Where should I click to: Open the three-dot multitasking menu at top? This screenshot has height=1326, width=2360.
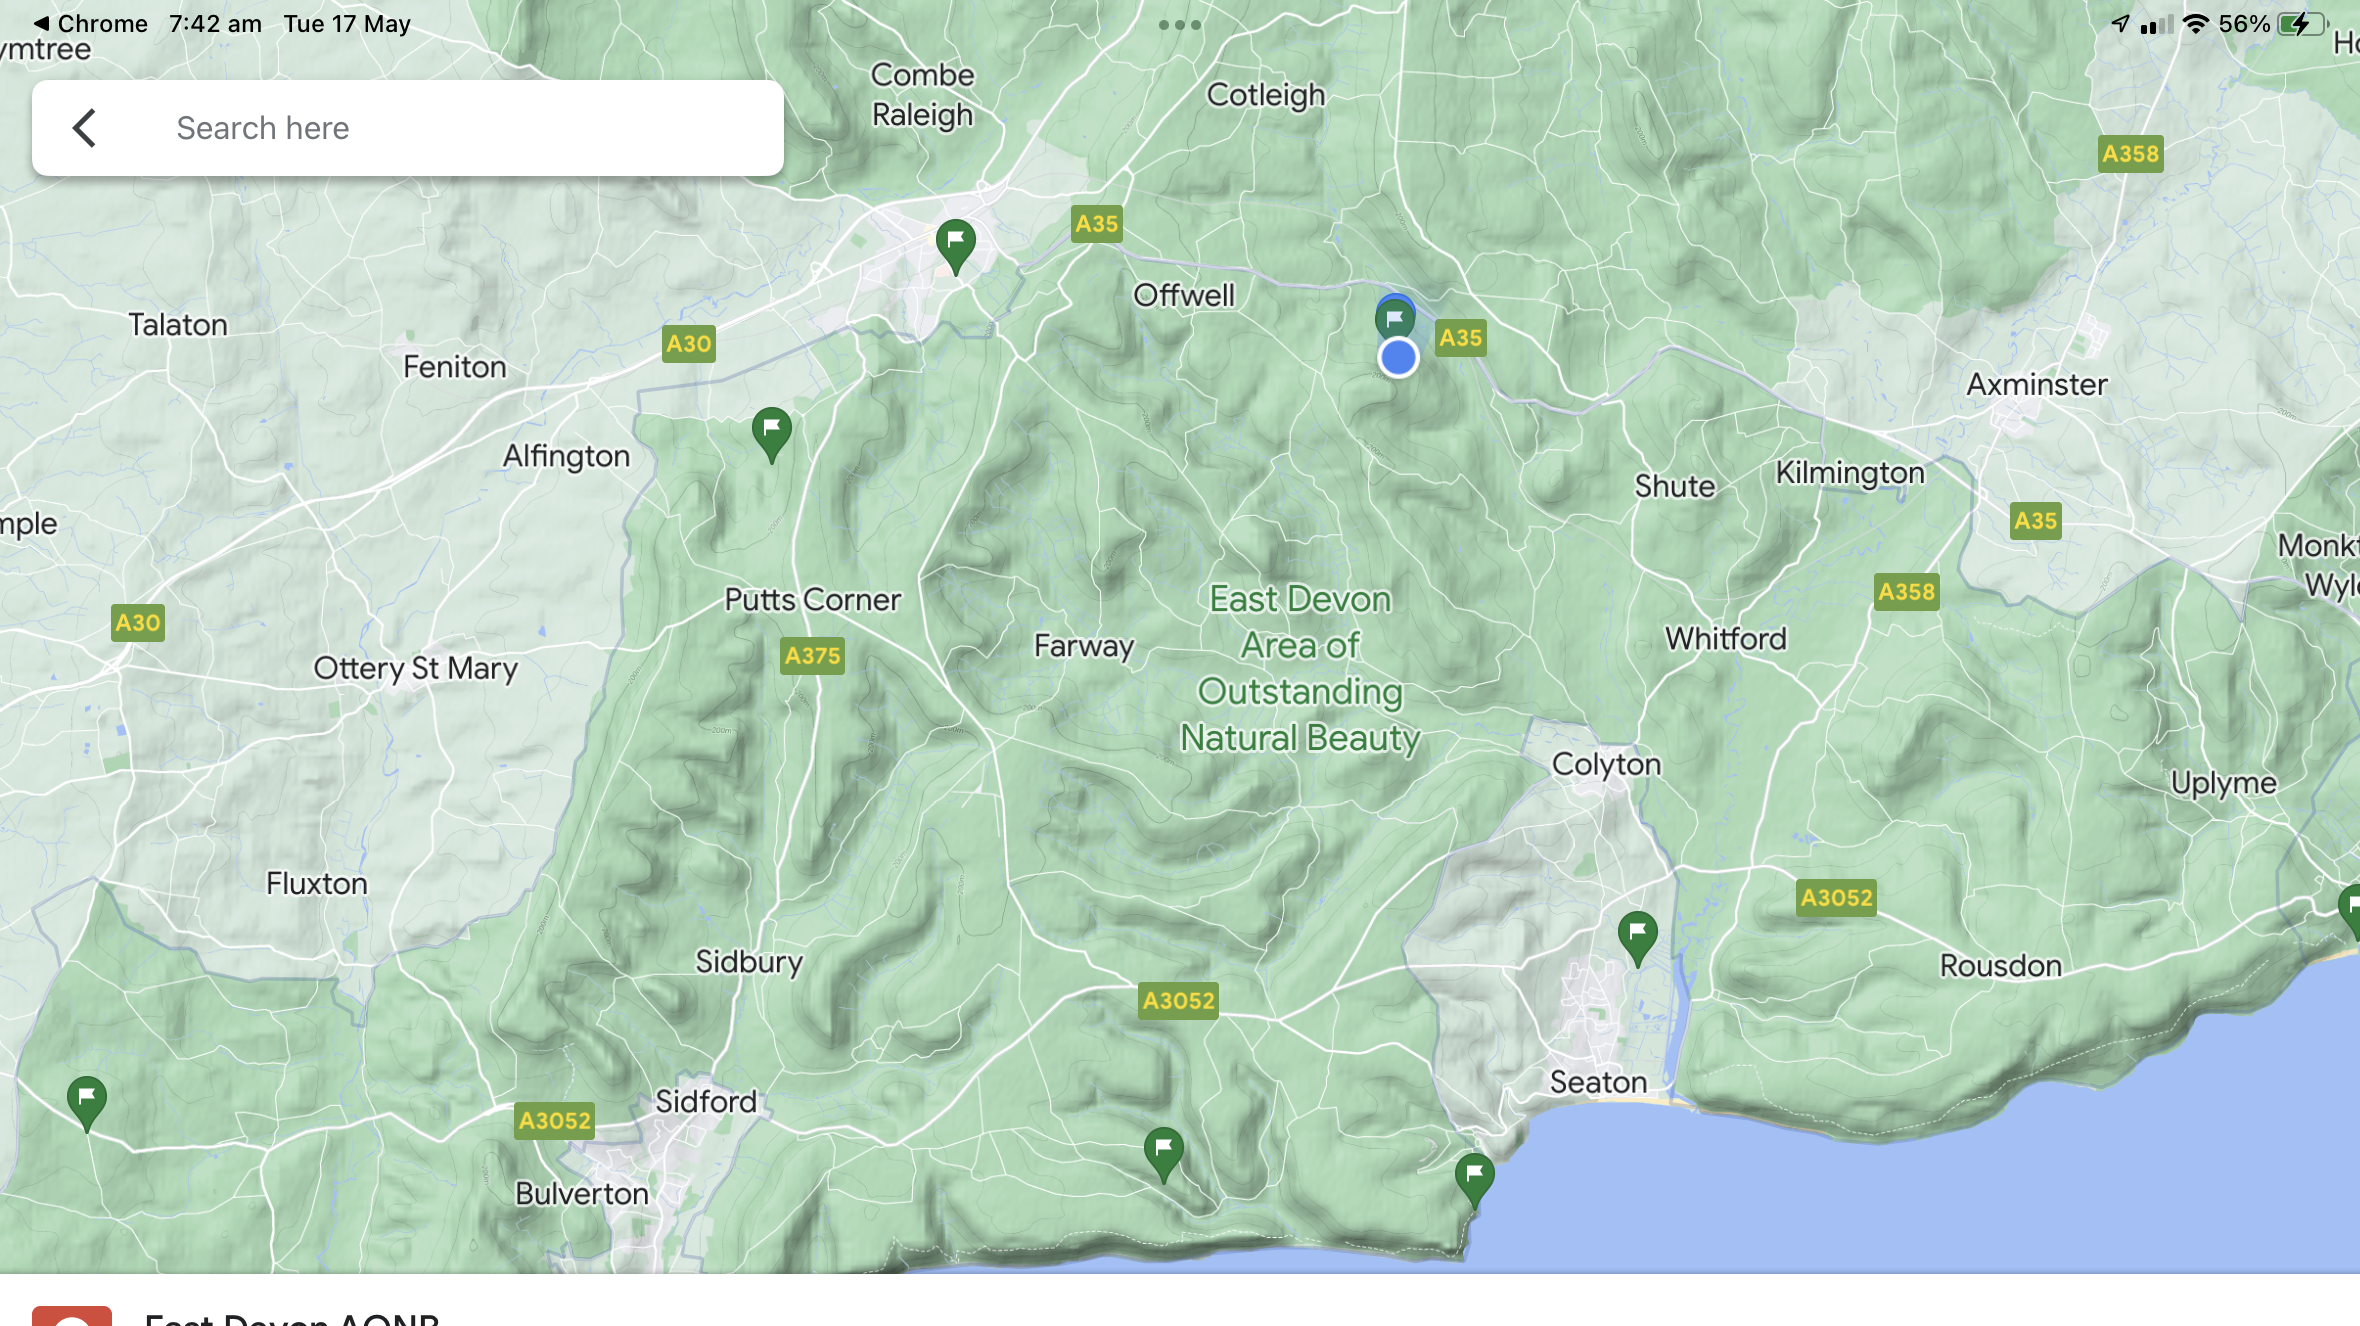(1179, 25)
